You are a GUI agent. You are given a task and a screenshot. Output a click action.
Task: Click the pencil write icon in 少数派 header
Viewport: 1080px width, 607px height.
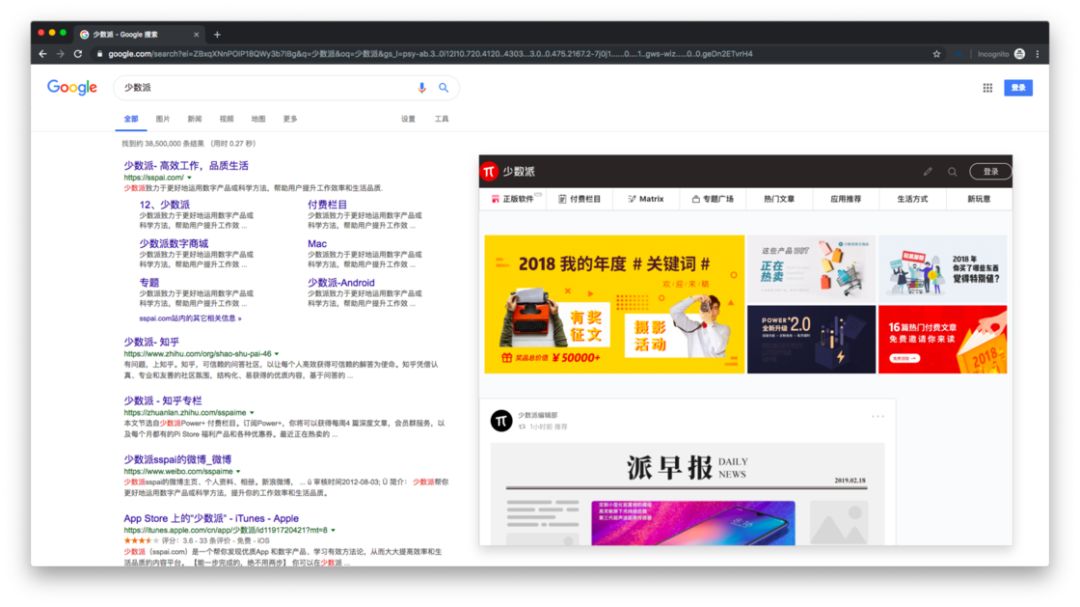(928, 172)
